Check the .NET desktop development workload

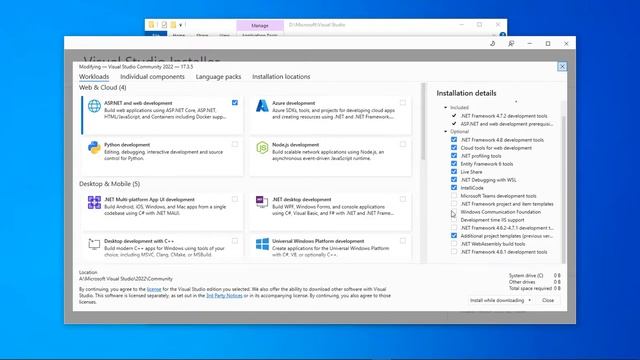403,199
